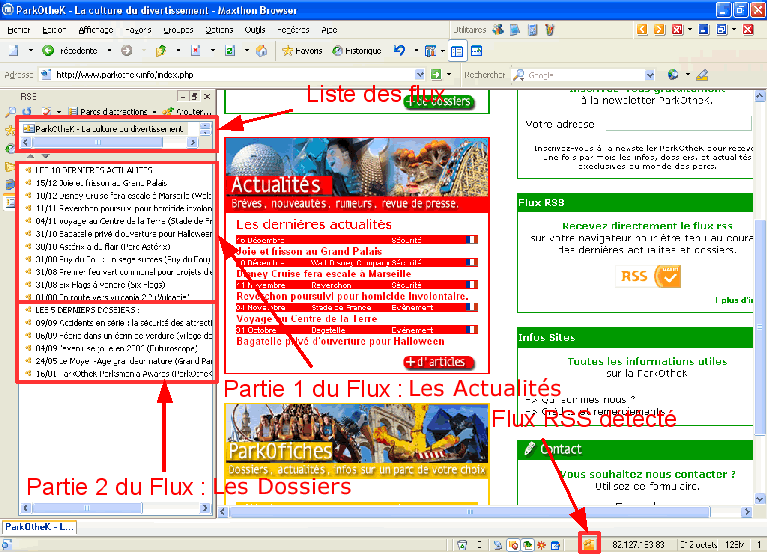Close the RSS sidebar panel
Image resolution: width=769 pixels, height=556 pixels.
tap(205, 95)
